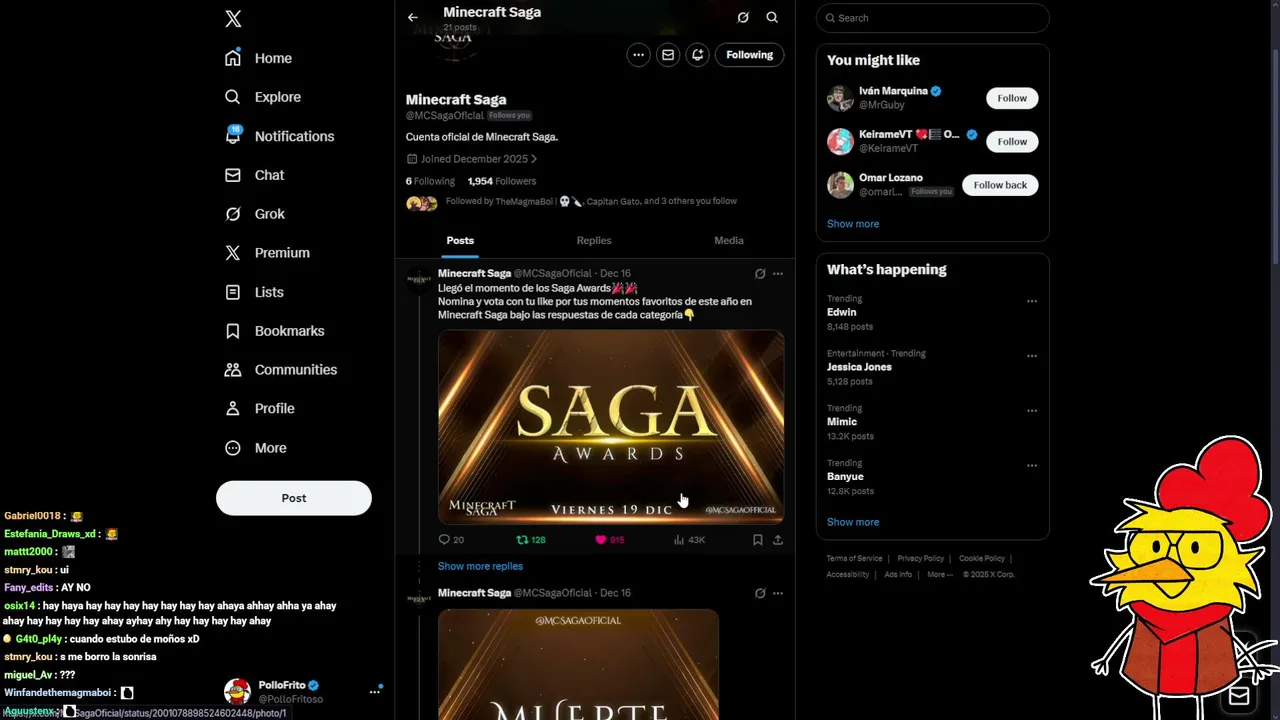Image resolution: width=1280 pixels, height=720 pixels.
Task: Click Show more under You might like
Action: (x=853, y=224)
